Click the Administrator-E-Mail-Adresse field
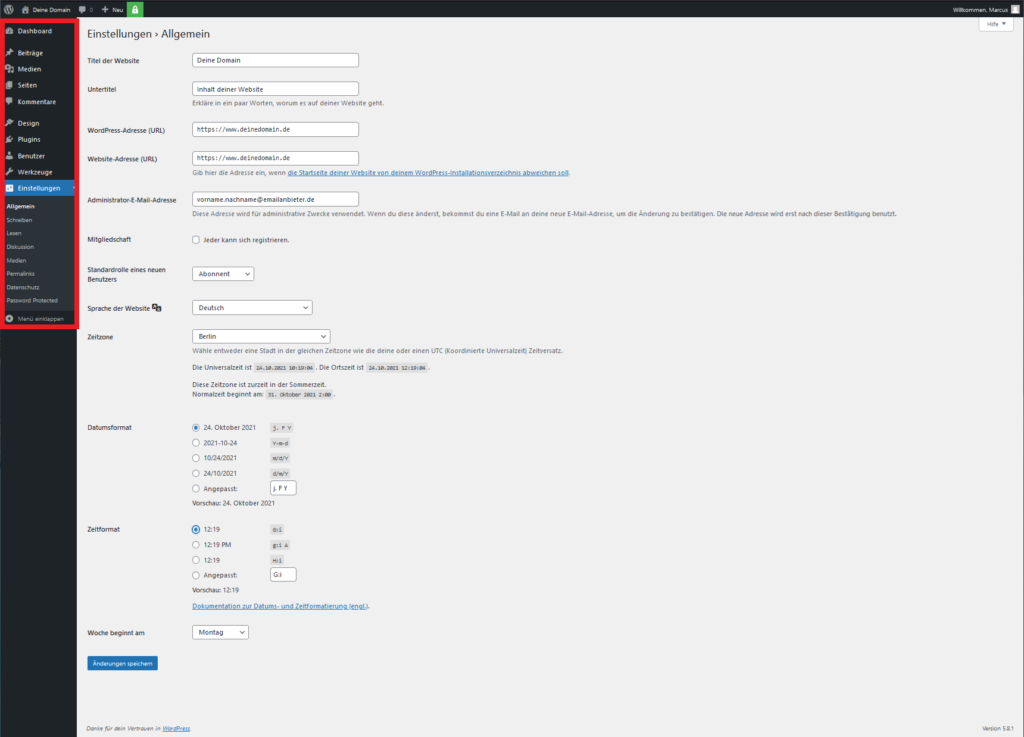This screenshot has height=737, width=1024. (276, 199)
